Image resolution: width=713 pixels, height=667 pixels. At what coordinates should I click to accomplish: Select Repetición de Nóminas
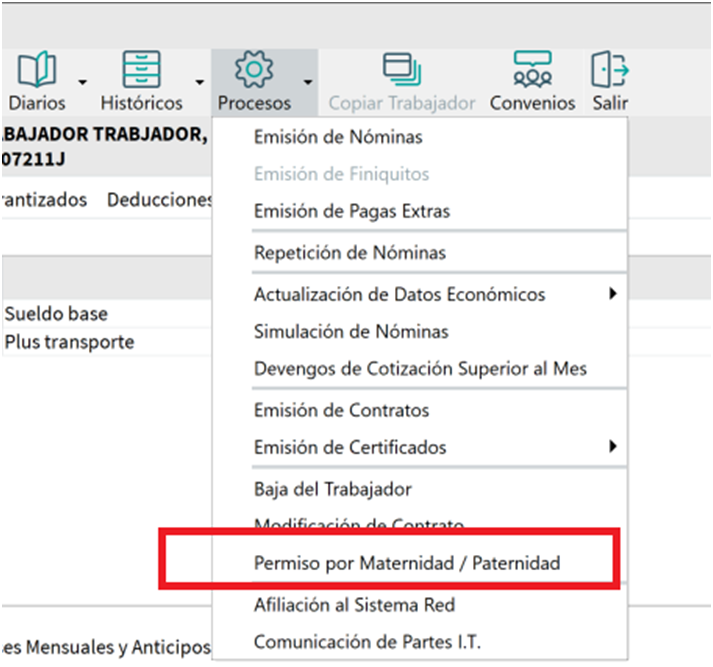tap(350, 253)
